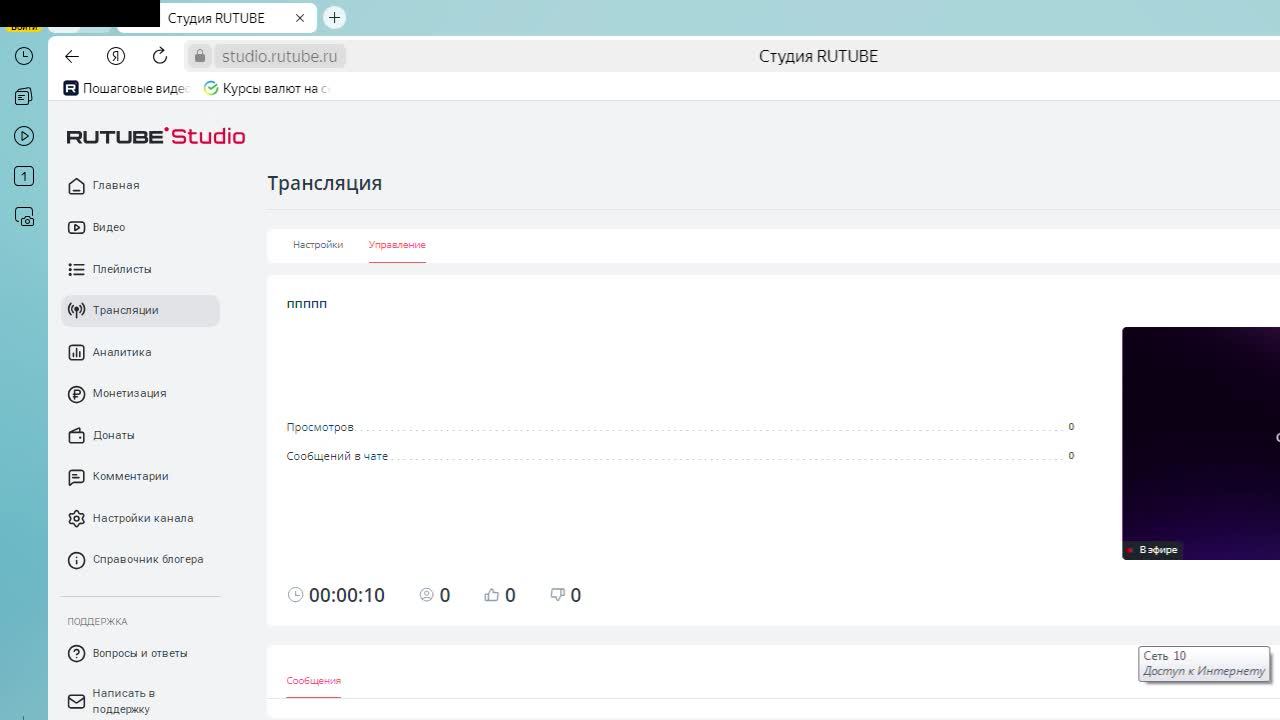Click the RUTUBE Studio logo
The image size is (1280, 720).
click(156, 136)
